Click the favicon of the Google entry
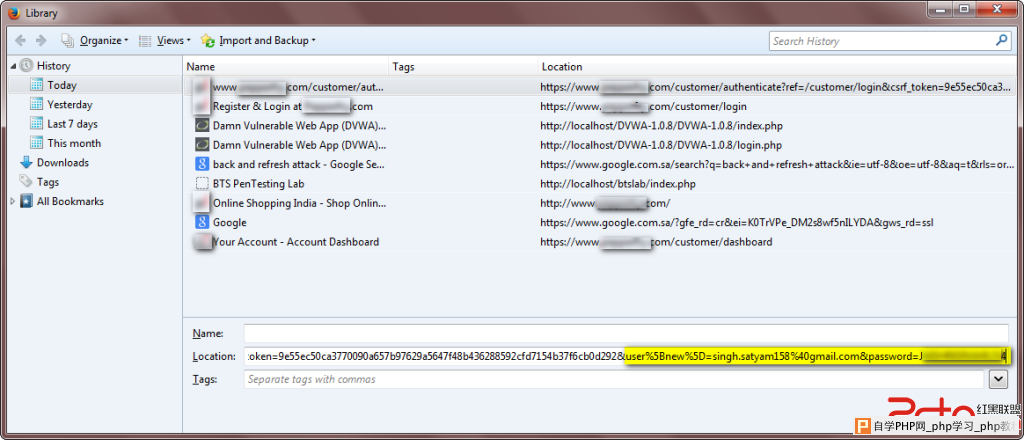This screenshot has height=440, width=1024. coord(202,223)
